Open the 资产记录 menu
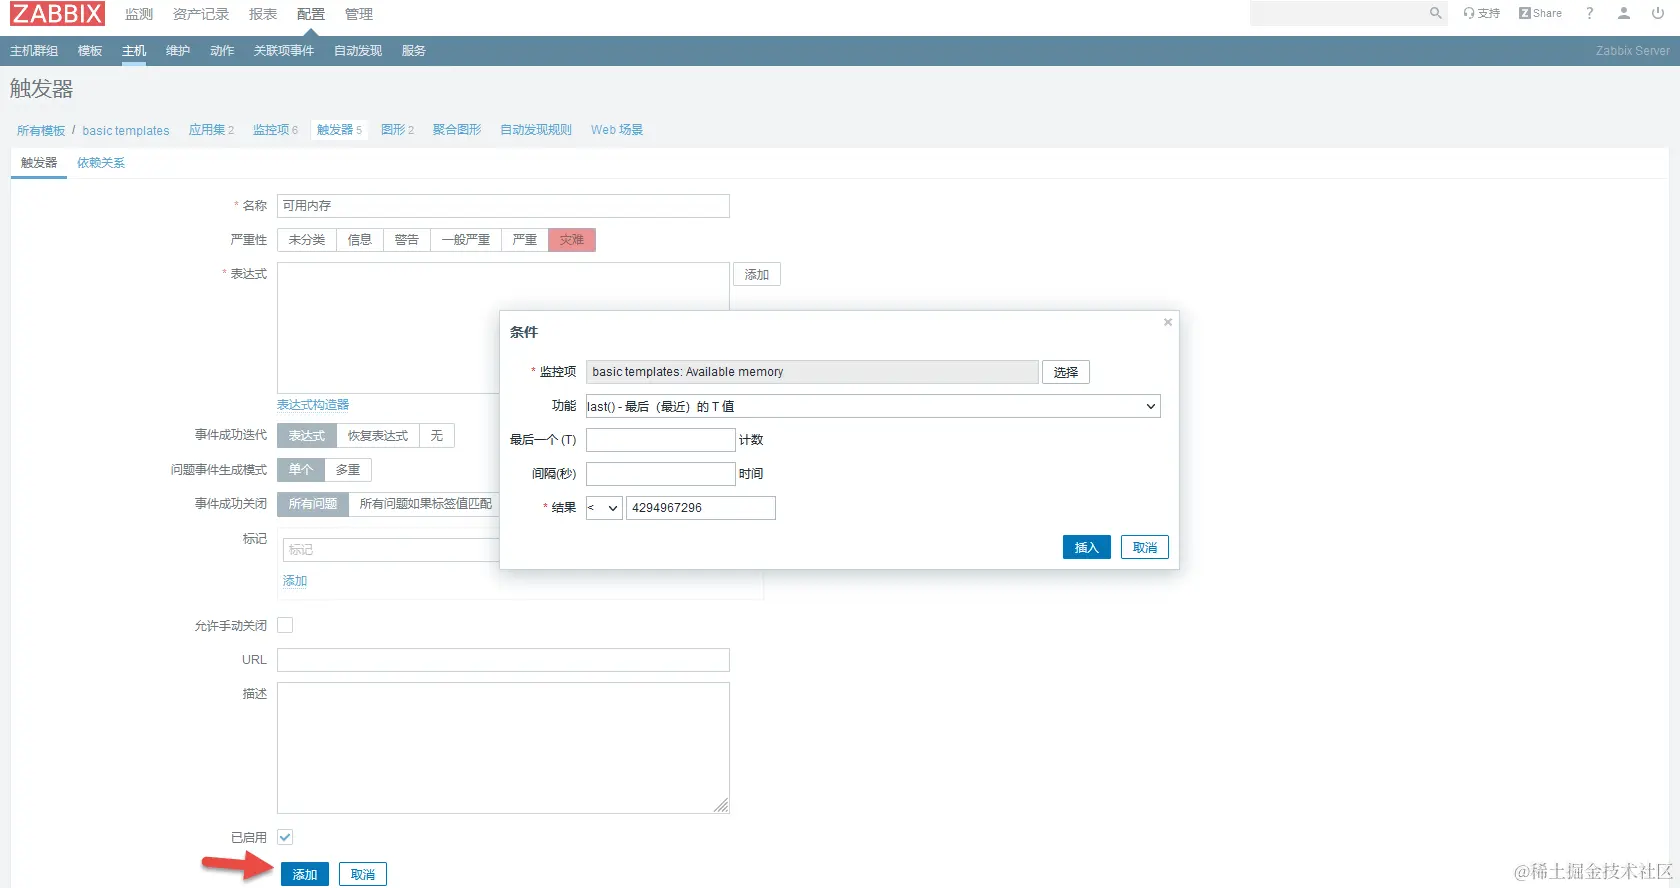The image size is (1680, 888). pyautogui.click(x=201, y=14)
